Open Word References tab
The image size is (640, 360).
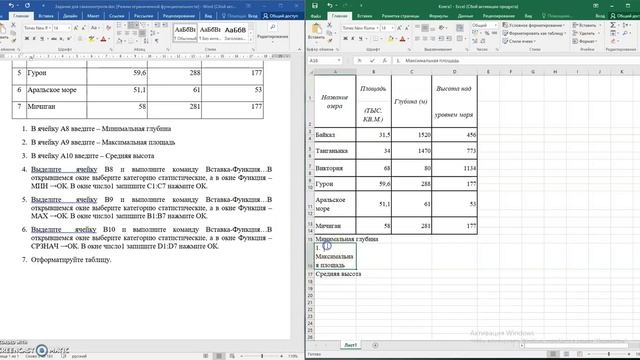coord(116,16)
